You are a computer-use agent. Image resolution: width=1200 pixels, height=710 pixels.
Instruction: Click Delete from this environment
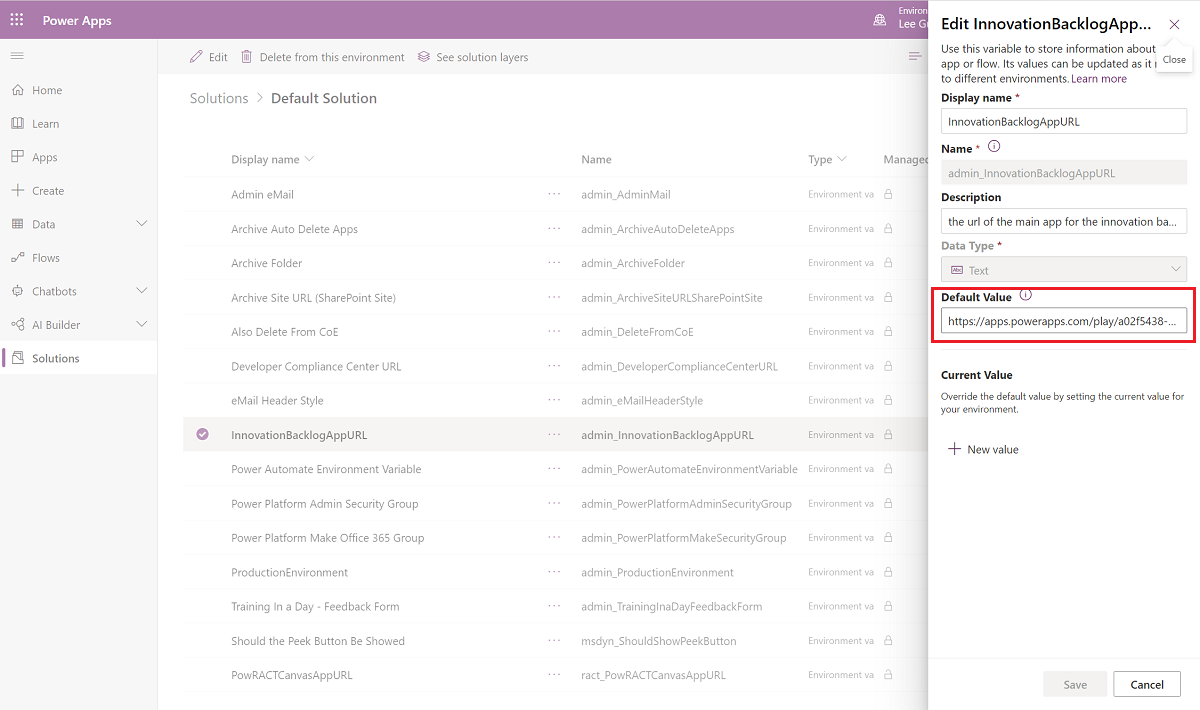[x=323, y=57]
